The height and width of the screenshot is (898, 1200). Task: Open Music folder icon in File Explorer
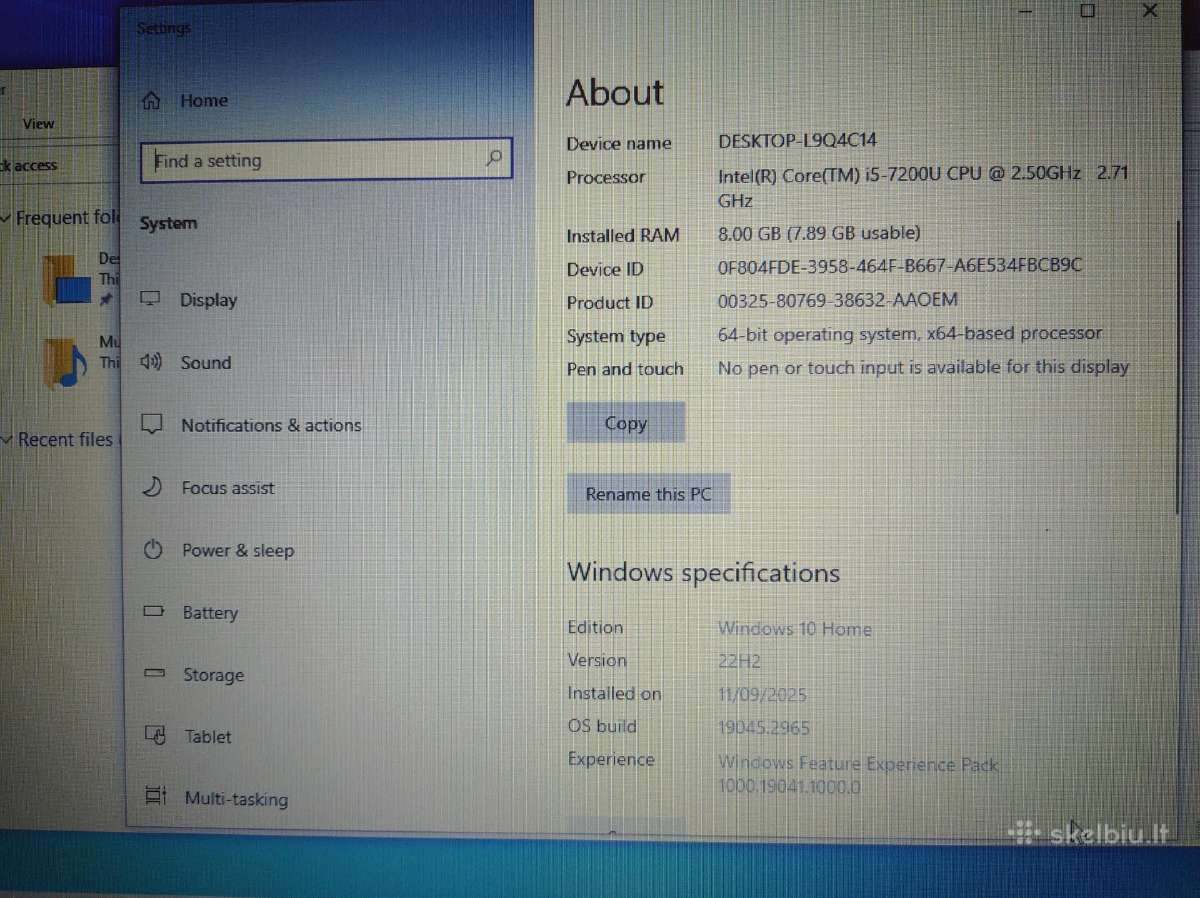(x=67, y=362)
